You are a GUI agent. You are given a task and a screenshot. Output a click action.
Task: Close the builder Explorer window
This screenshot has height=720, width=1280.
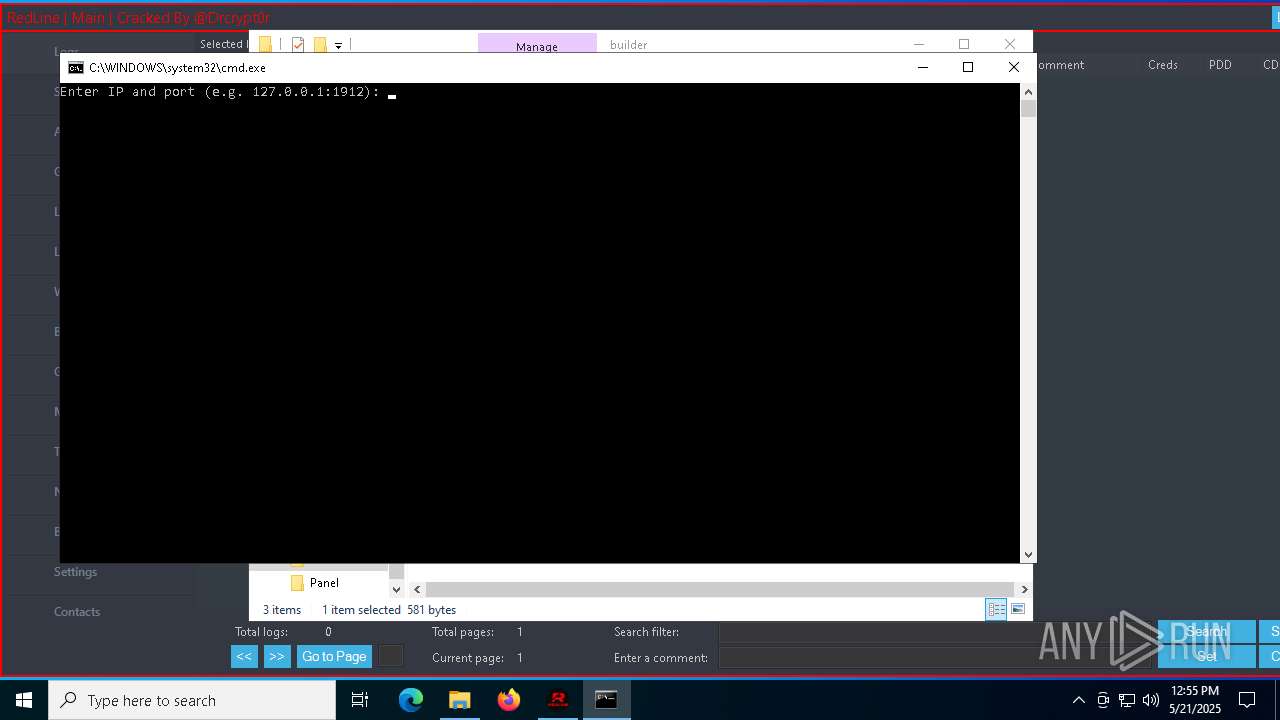pos(1010,44)
